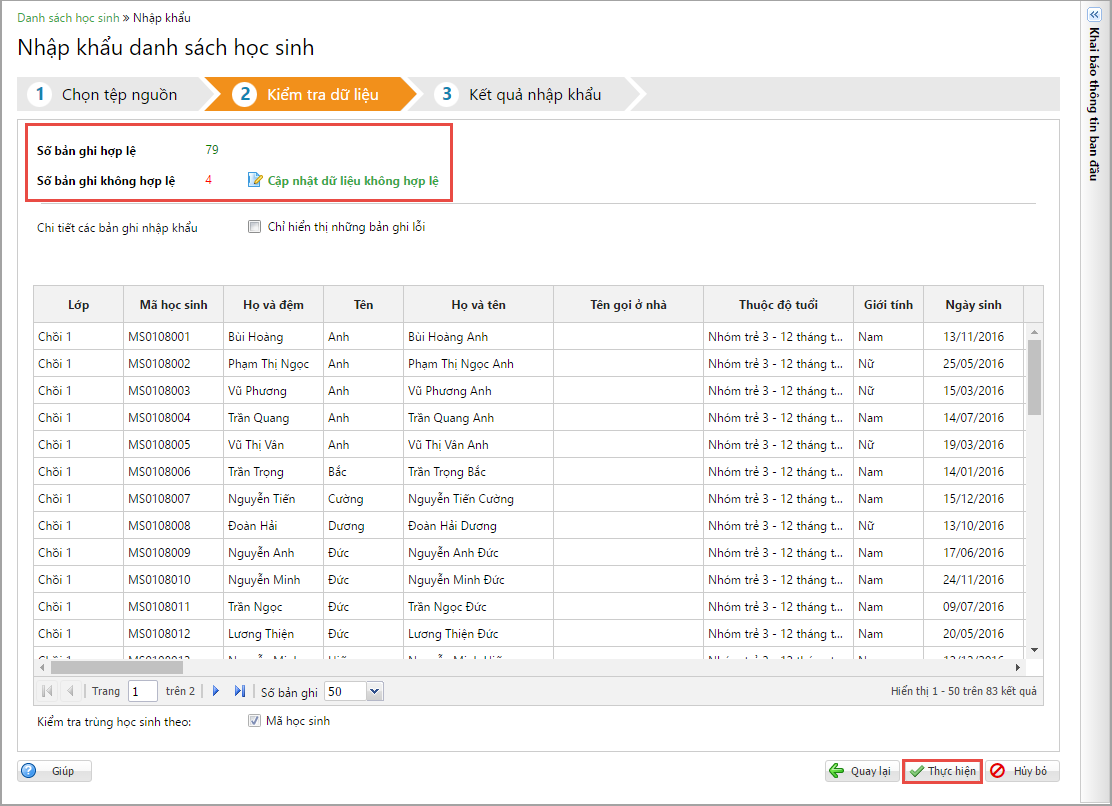The image size is (1112, 806).
Task: Enable Chỉ hiển thị những bản ghi lỗi
Action: 255,227
